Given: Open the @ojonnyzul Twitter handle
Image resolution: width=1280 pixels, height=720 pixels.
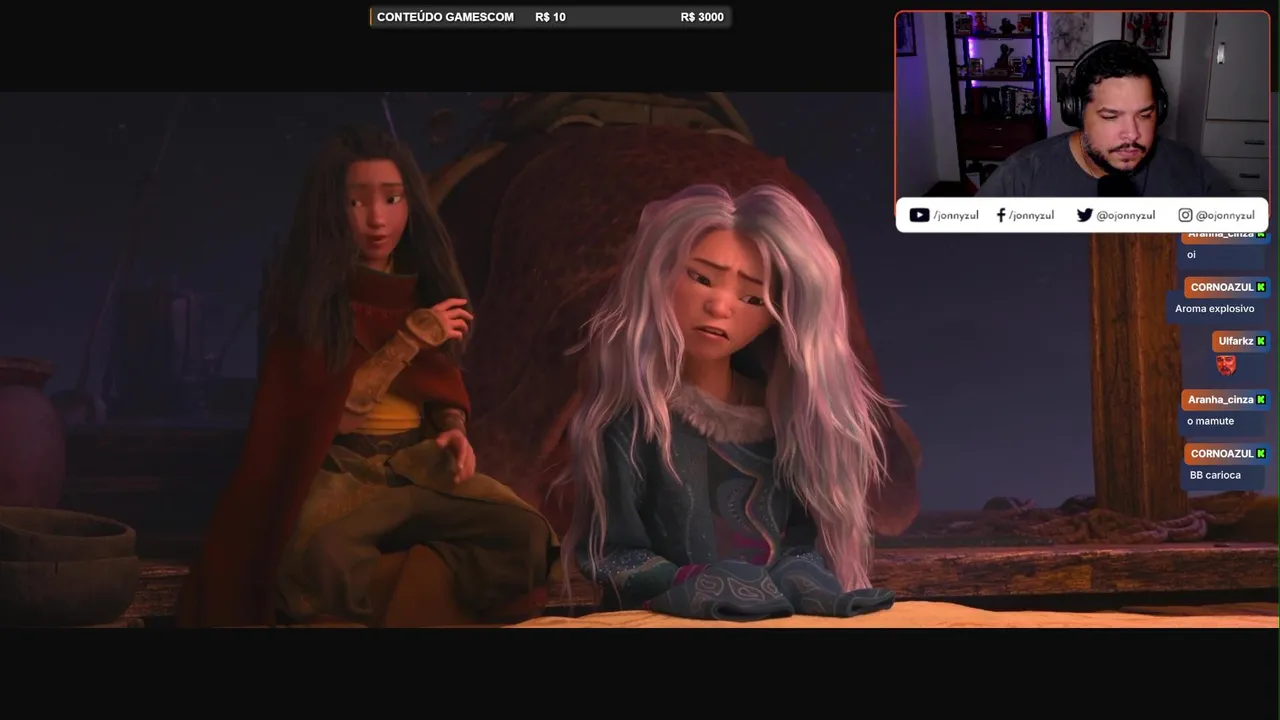Looking at the screenshot, I should coord(1126,215).
